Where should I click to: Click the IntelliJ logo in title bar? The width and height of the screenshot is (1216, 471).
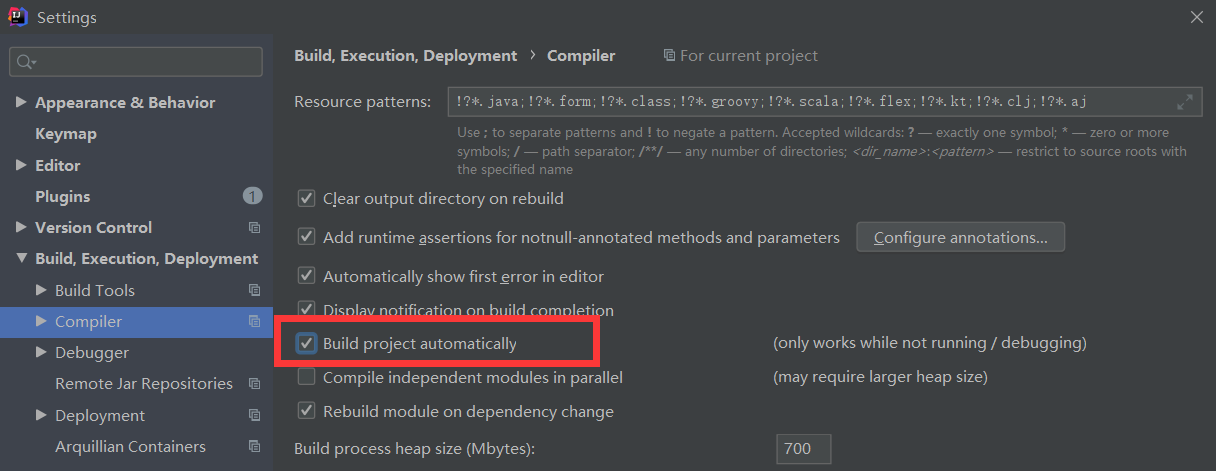point(17,17)
